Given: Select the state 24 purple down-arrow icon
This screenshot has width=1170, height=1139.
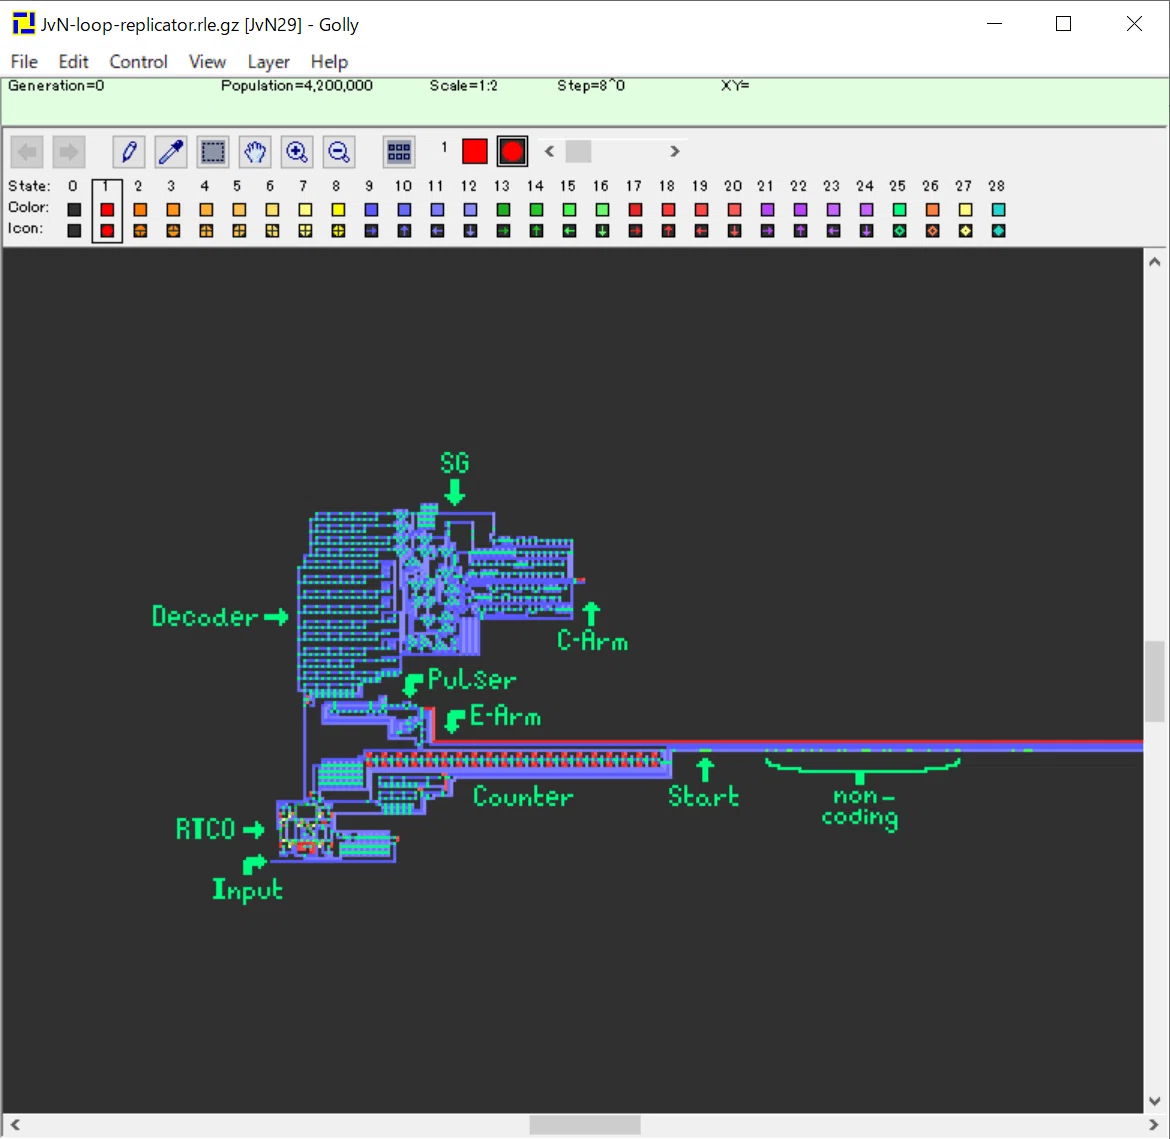Looking at the screenshot, I should pos(867,231).
